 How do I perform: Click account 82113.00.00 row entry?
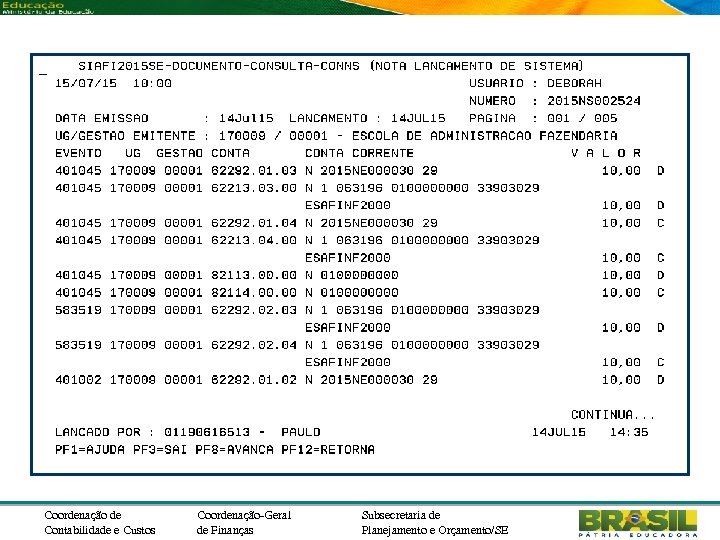point(254,275)
